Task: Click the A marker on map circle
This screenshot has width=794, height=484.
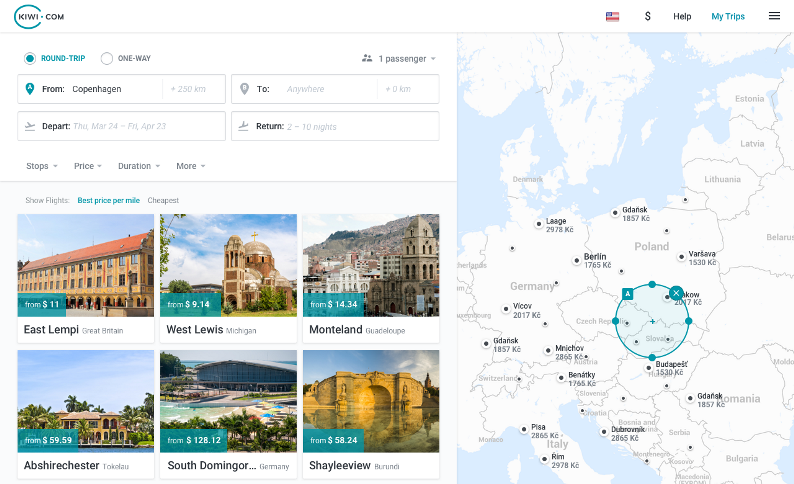Action: click(x=627, y=293)
